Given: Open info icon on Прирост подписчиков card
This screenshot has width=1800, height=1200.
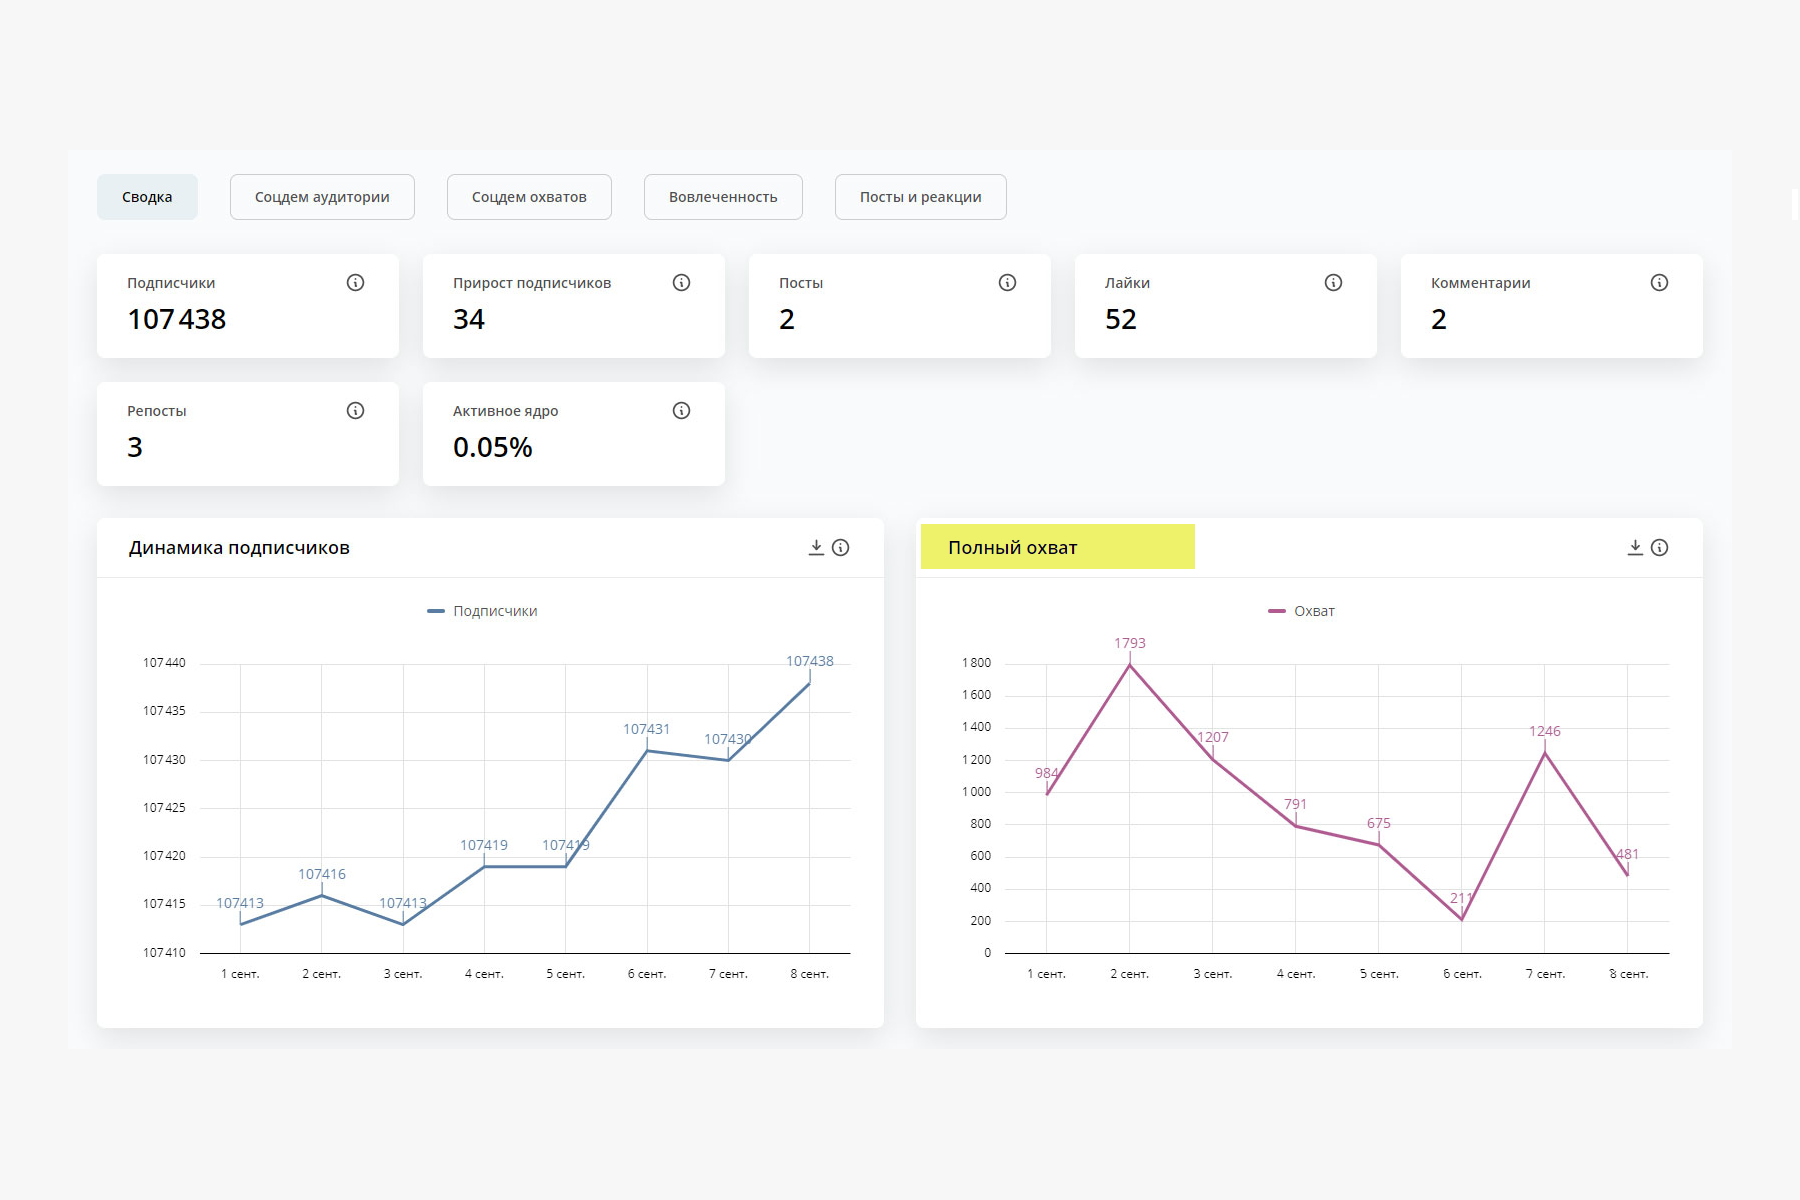Looking at the screenshot, I should pos(681,283).
